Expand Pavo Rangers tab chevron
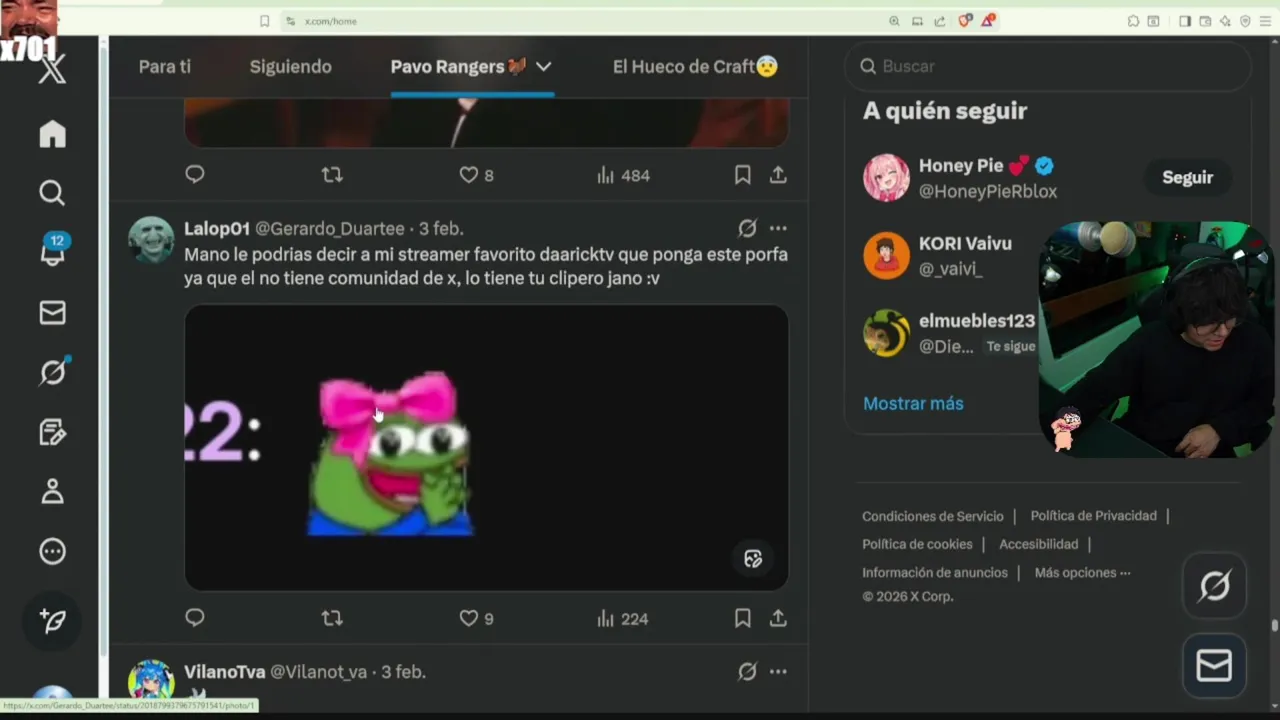This screenshot has width=1280, height=720. (543, 67)
